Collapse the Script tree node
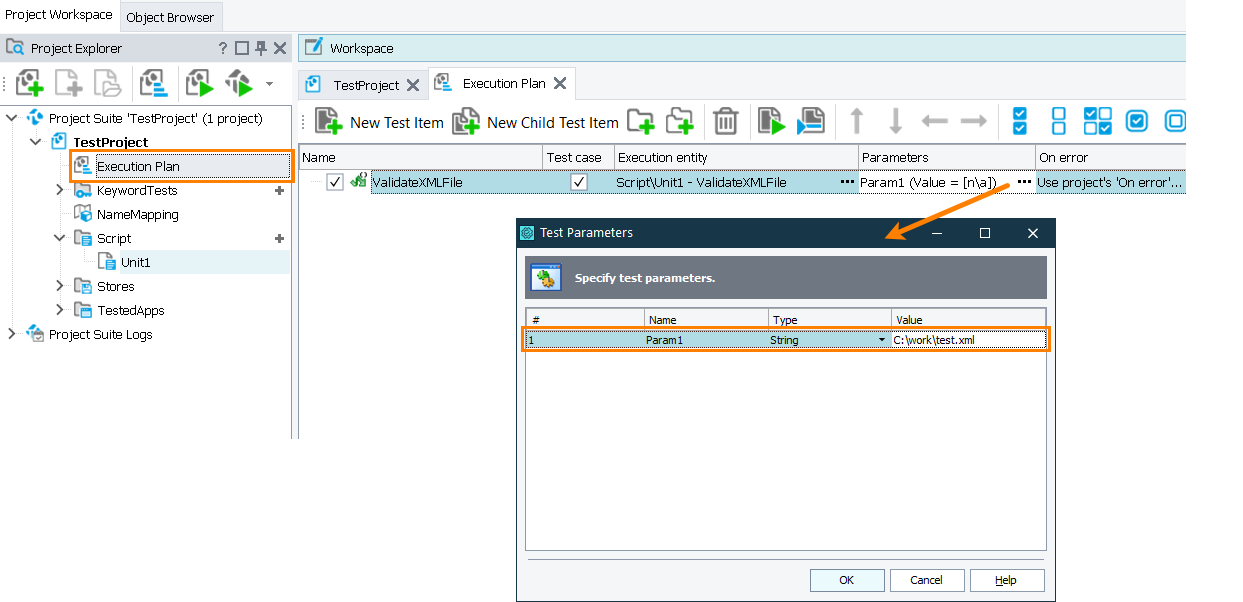Screen dimensions: 1243x602 pyautogui.click(x=60, y=238)
